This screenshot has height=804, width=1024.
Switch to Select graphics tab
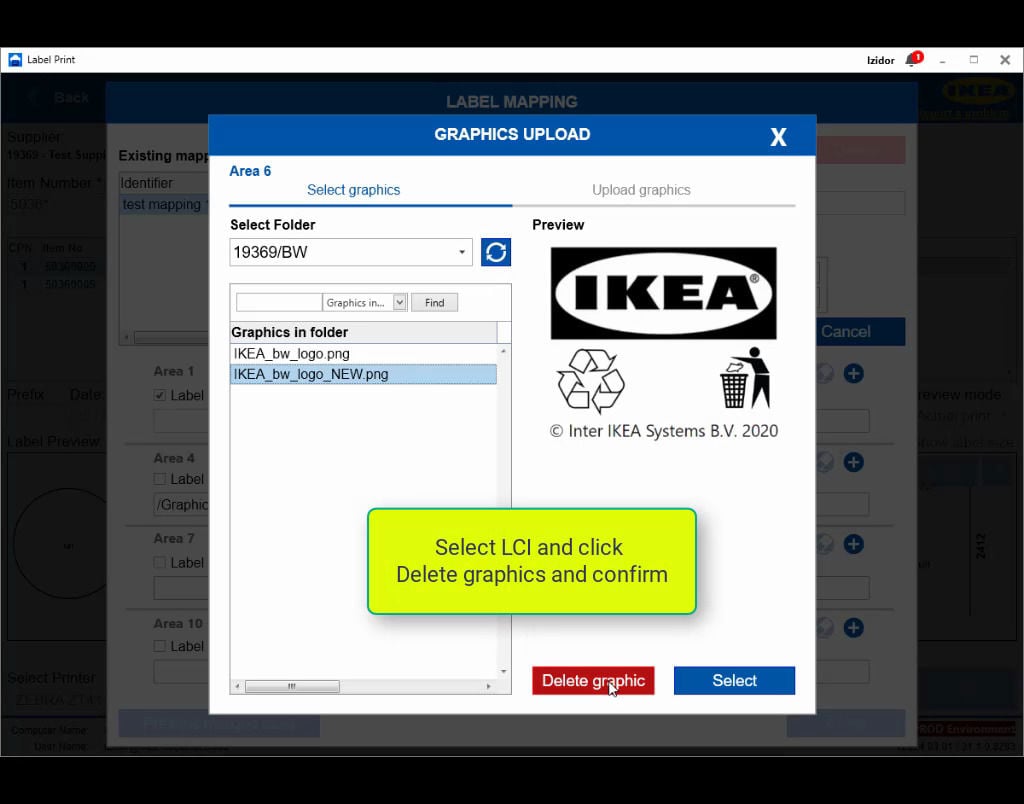pyautogui.click(x=353, y=190)
